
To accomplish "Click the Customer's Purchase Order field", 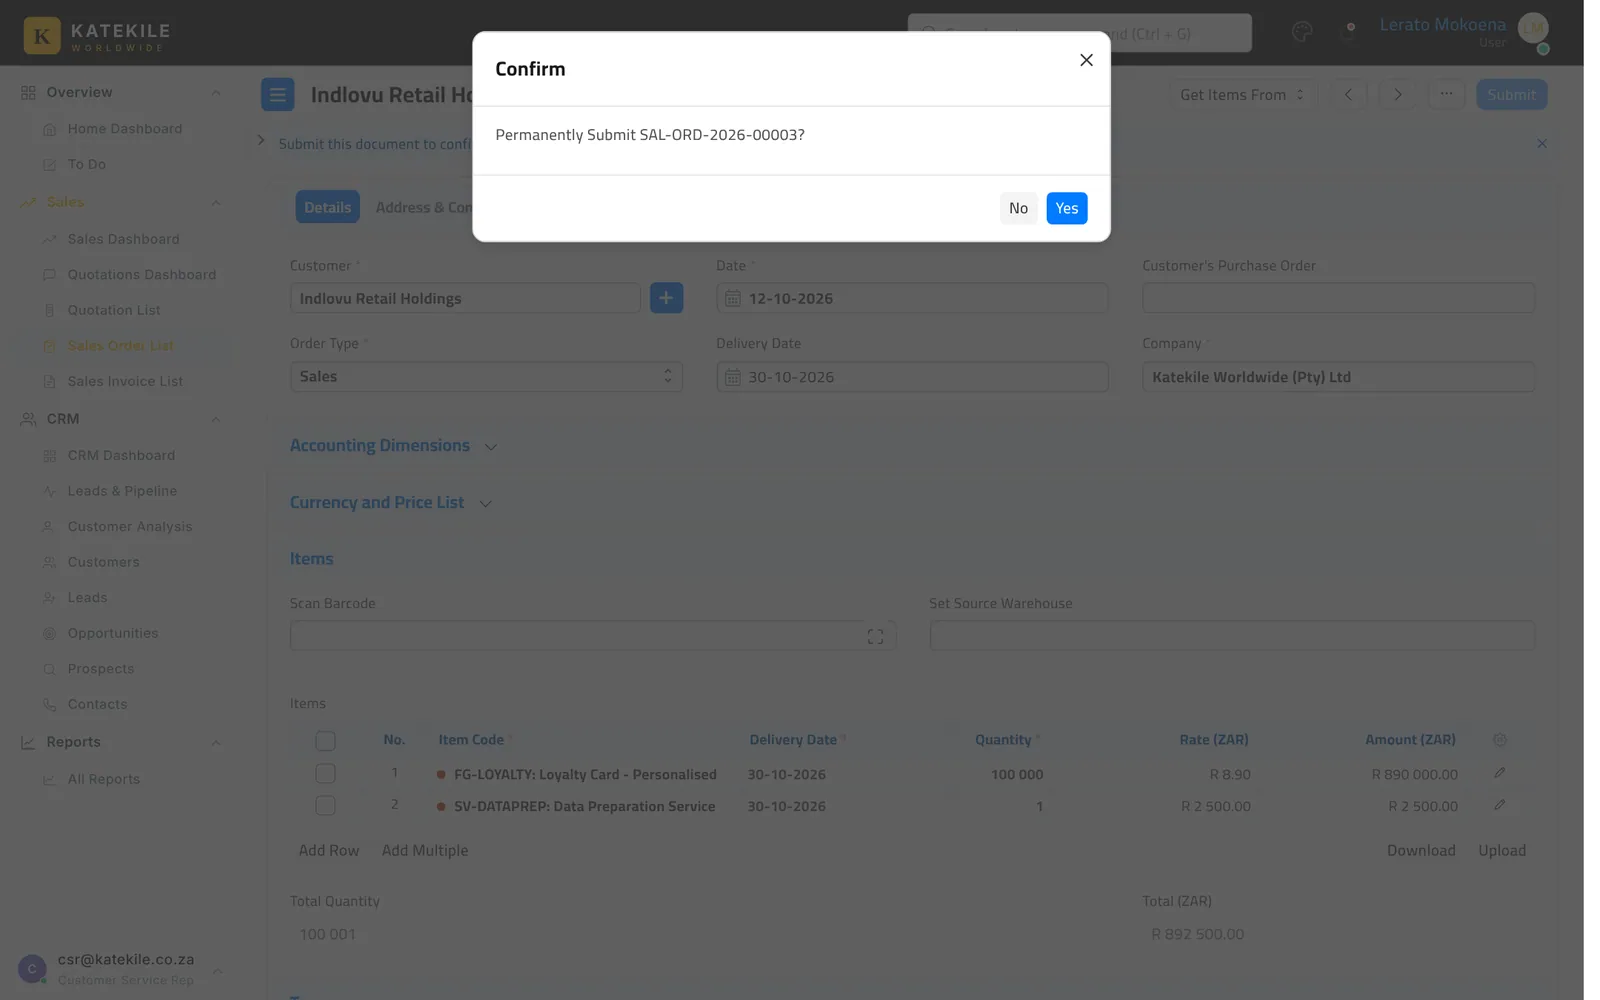I will (x=1338, y=298).
